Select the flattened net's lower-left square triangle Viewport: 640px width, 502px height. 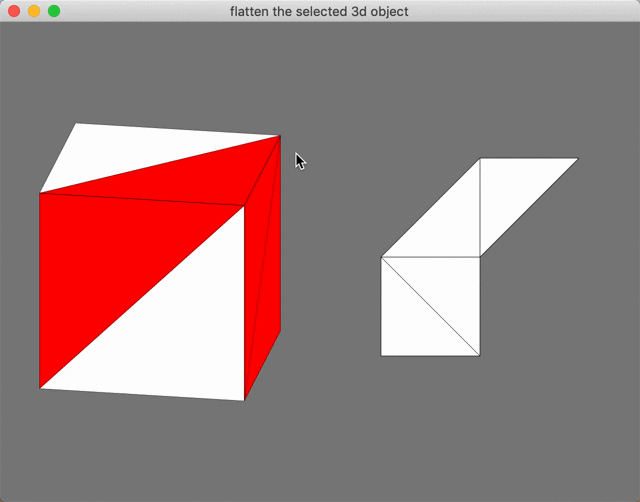click(412, 324)
